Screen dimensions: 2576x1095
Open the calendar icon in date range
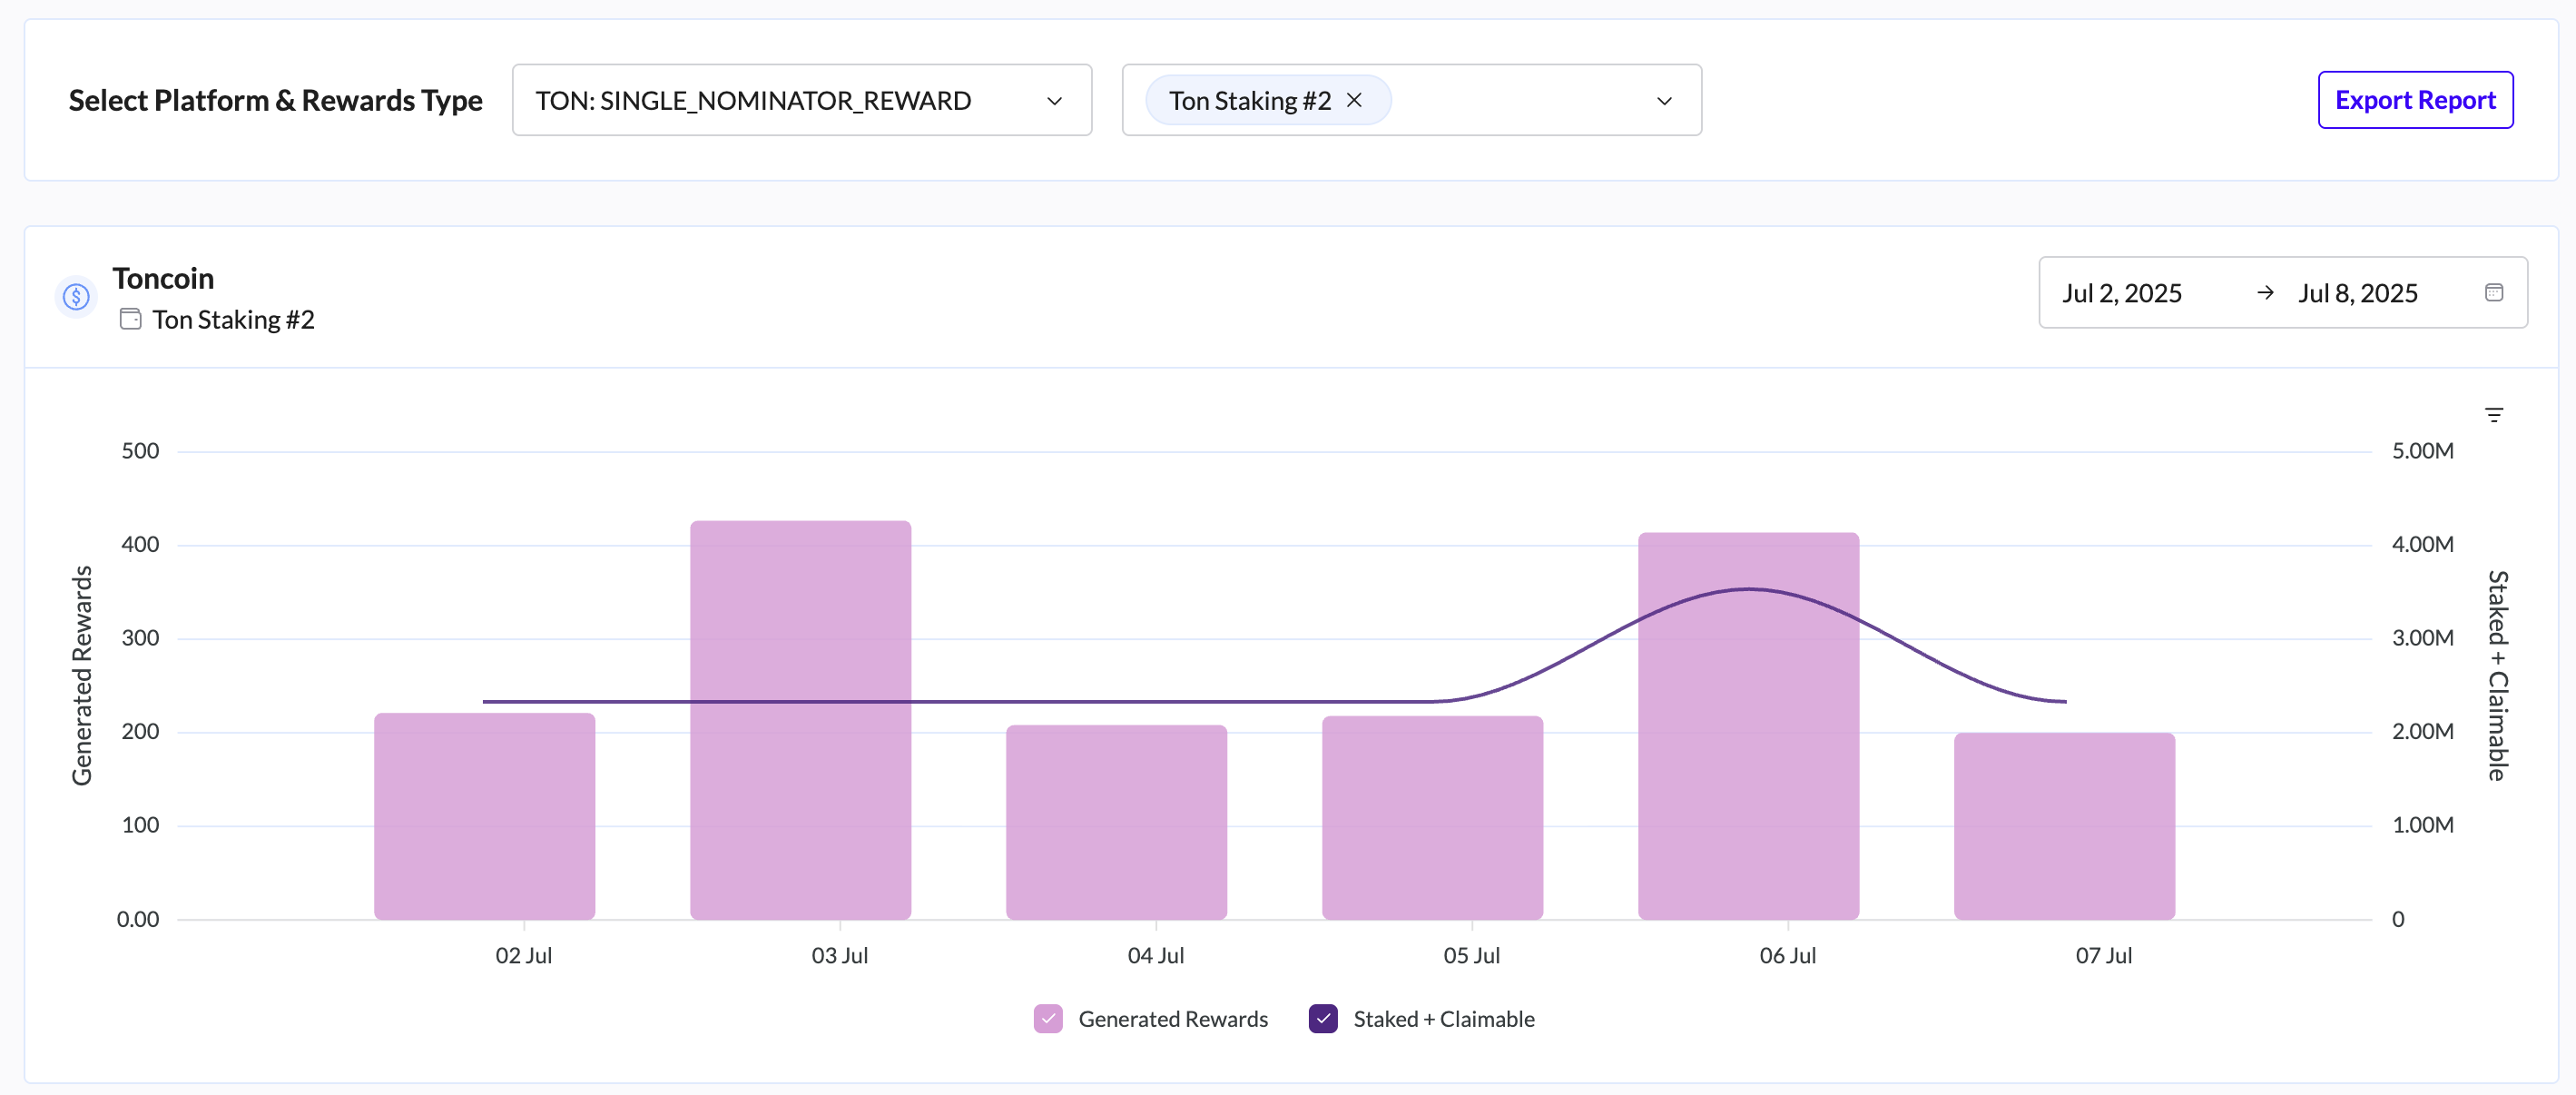pos(2493,293)
